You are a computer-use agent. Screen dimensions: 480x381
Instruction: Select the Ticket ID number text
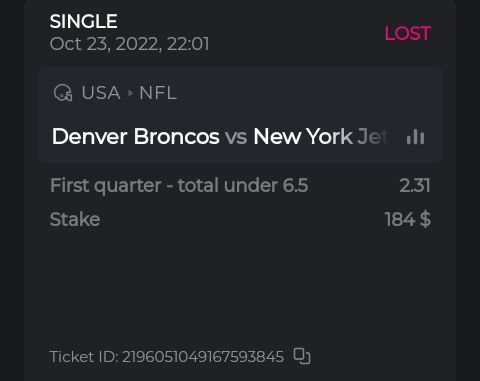203,357
